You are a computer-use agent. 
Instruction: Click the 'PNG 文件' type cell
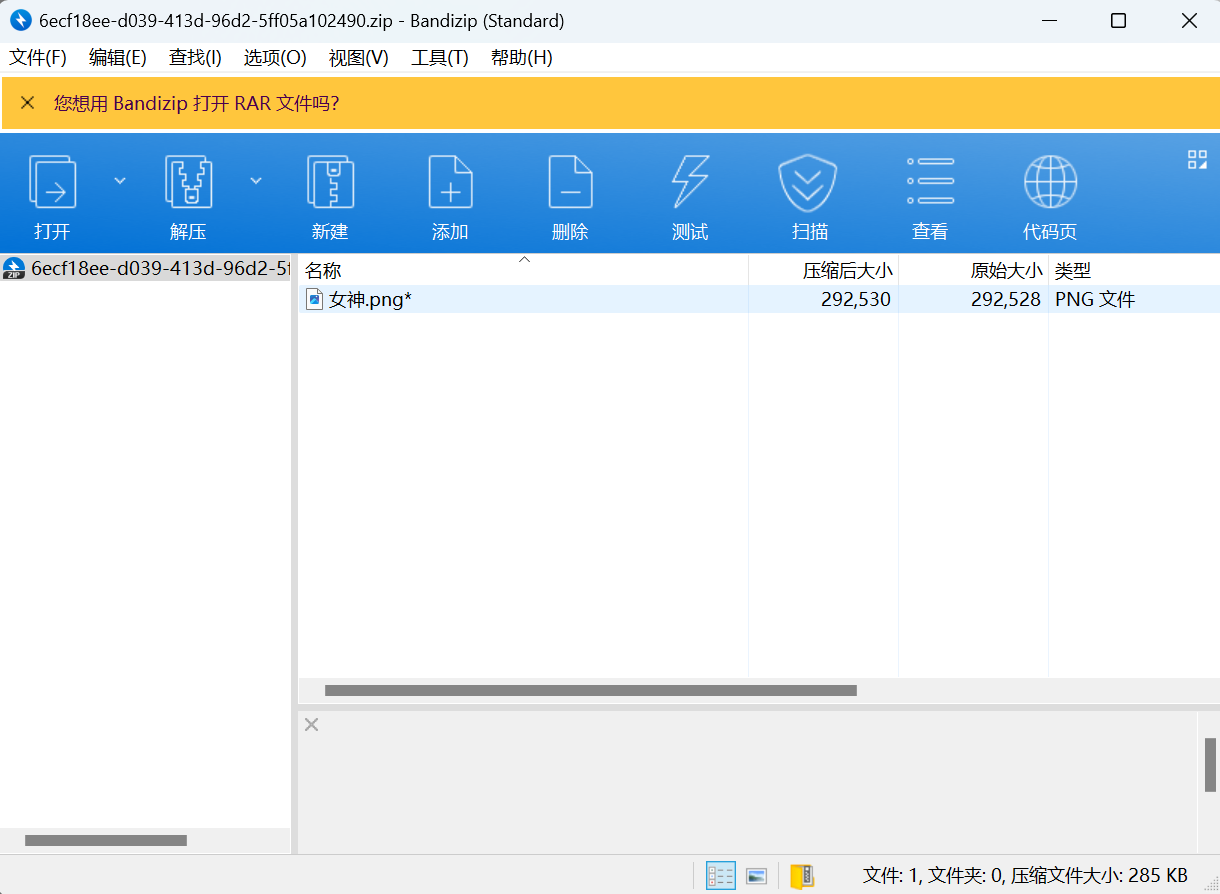(x=1095, y=299)
